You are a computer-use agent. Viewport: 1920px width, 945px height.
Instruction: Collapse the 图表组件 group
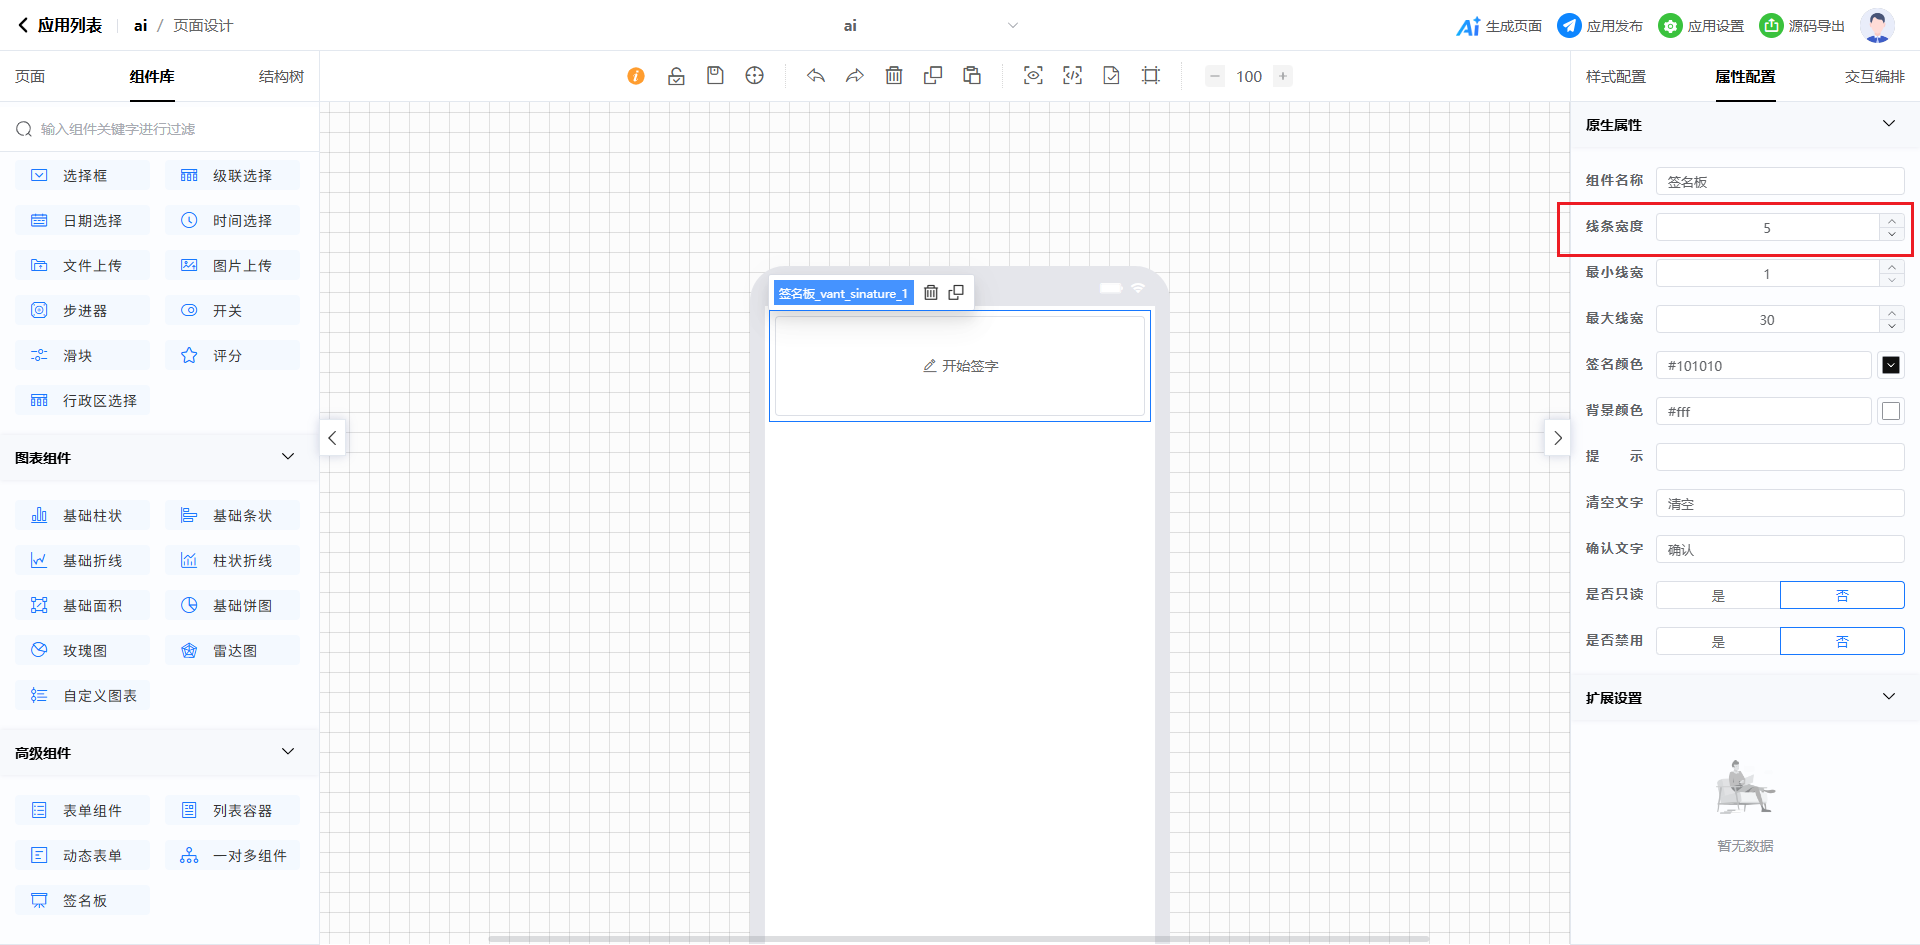288,457
